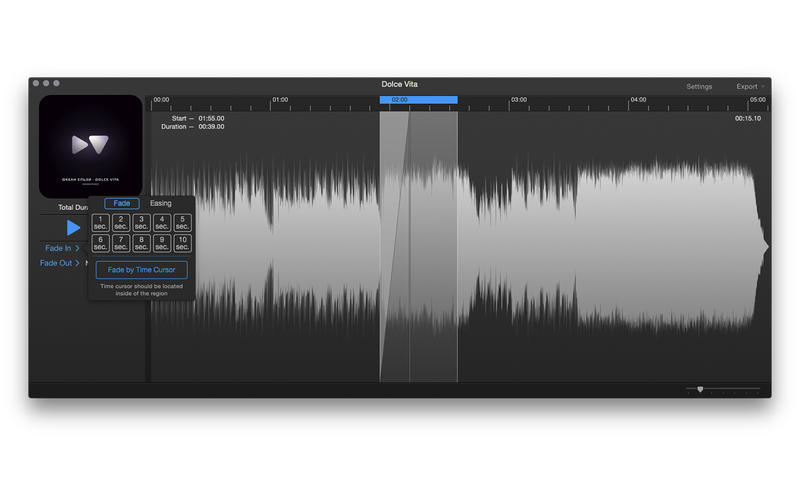Set fade length to 2 sec.
Viewport: 800px width, 500px height.
point(121,223)
